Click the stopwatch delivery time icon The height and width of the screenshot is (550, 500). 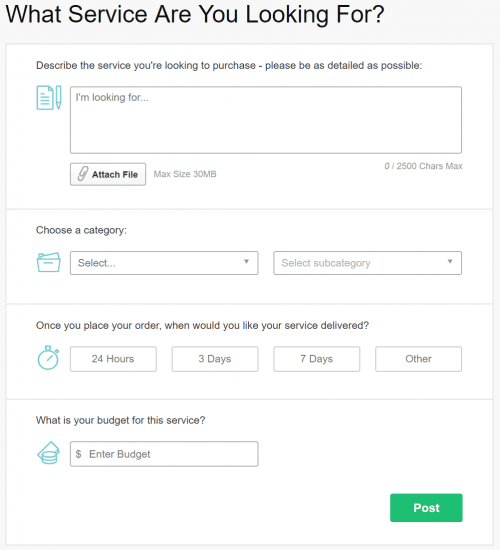point(48,358)
